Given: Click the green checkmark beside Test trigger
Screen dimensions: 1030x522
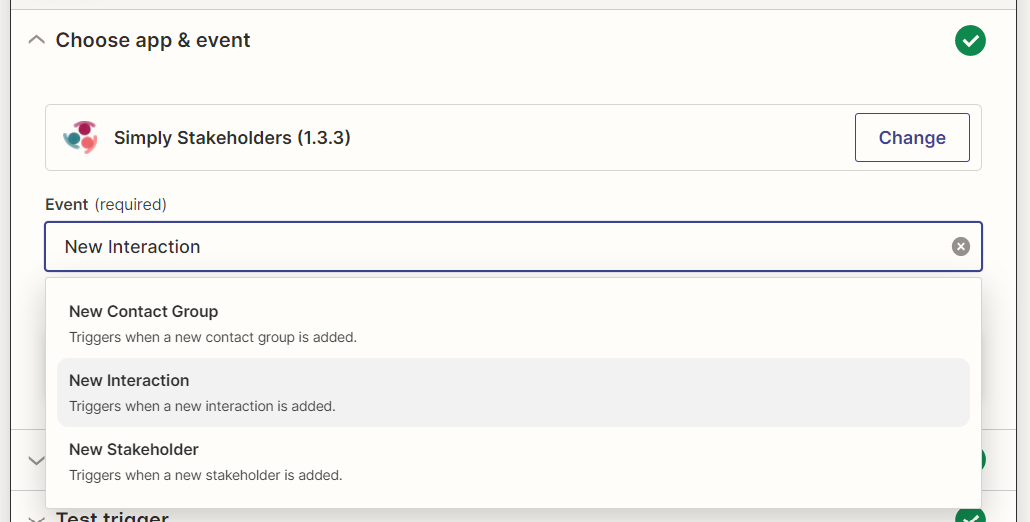Looking at the screenshot, I should 970,515.
